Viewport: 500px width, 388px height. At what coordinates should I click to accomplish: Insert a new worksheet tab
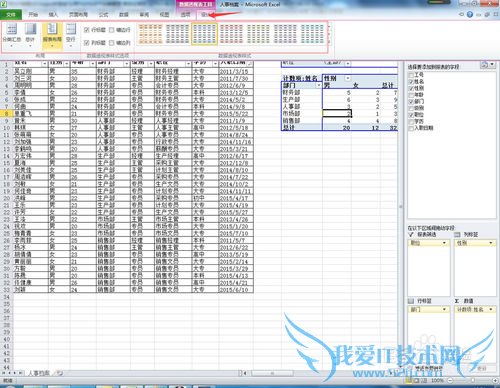[x=59, y=373]
